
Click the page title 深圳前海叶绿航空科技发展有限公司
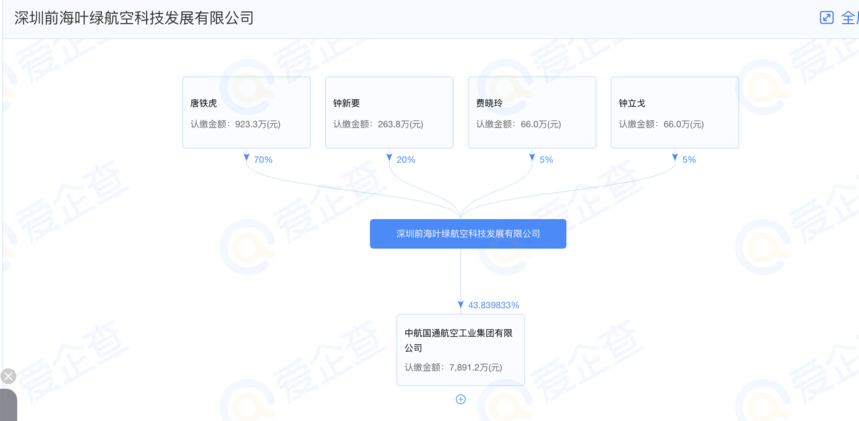tap(134, 18)
